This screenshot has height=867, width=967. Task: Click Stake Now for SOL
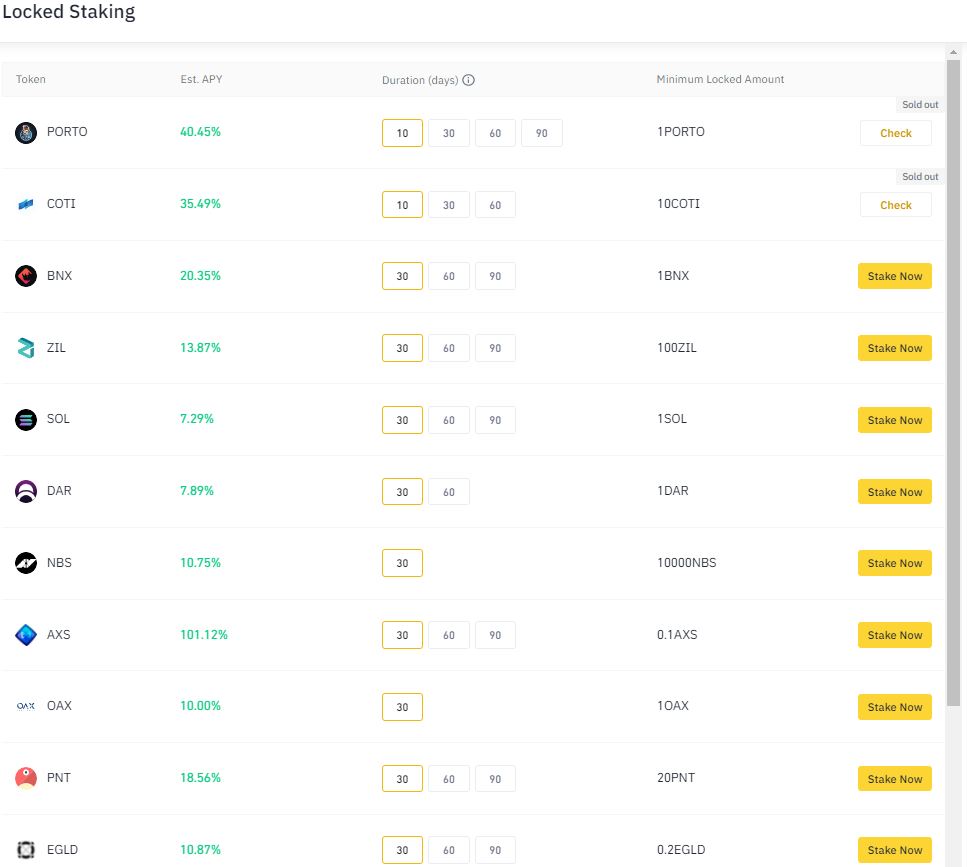pos(895,420)
